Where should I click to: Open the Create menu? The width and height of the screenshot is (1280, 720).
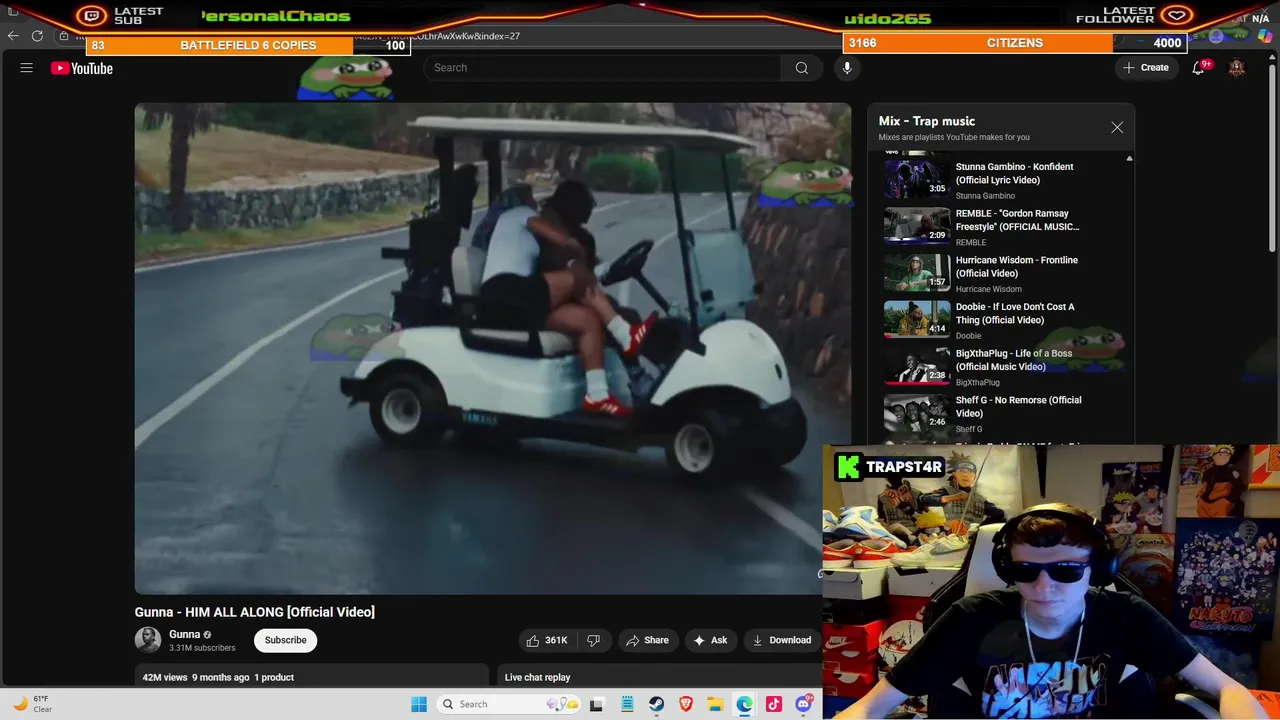pyautogui.click(x=1146, y=68)
